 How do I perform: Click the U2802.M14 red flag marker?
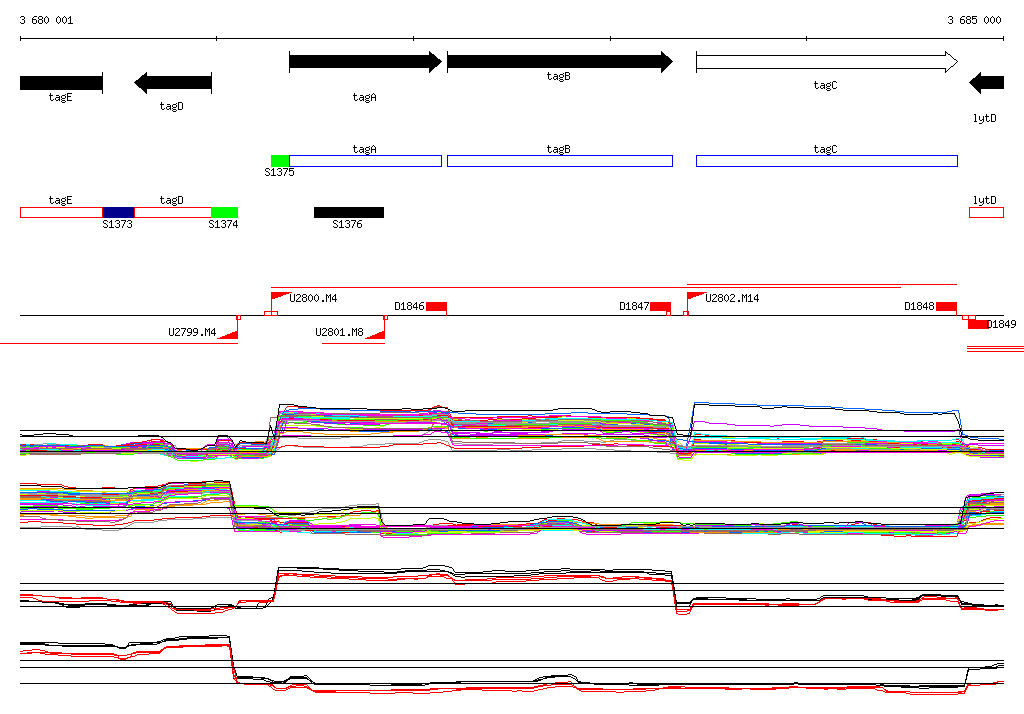tap(696, 297)
